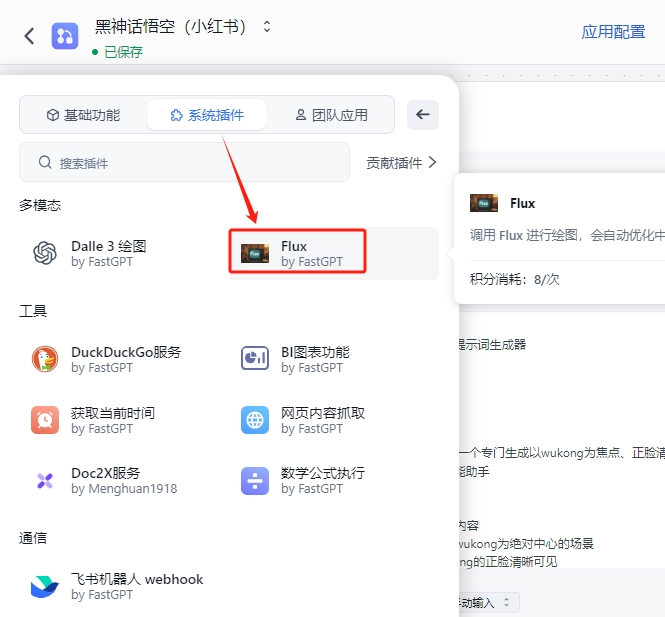Image resolution: width=665 pixels, height=617 pixels.
Task: Select 数学公式执行 plugin name
Action: tap(323, 473)
